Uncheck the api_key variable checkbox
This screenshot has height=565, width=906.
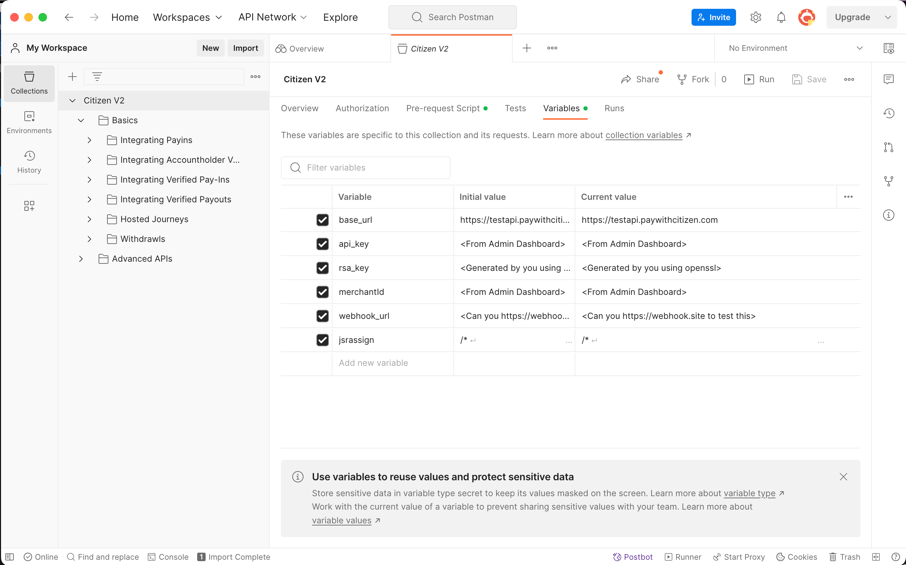coord(322,244)
